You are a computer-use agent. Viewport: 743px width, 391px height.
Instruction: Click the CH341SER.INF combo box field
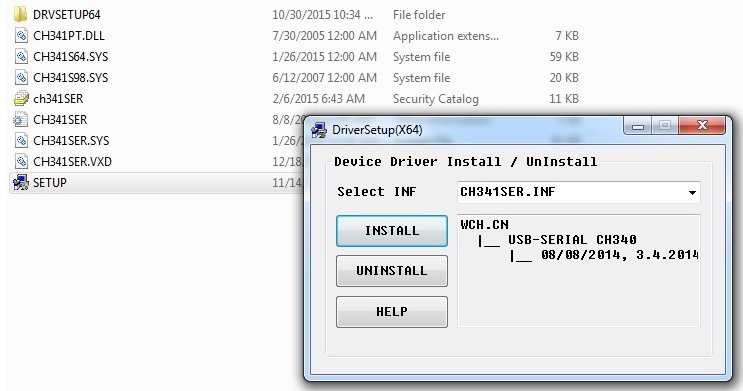tap(578, 192)
